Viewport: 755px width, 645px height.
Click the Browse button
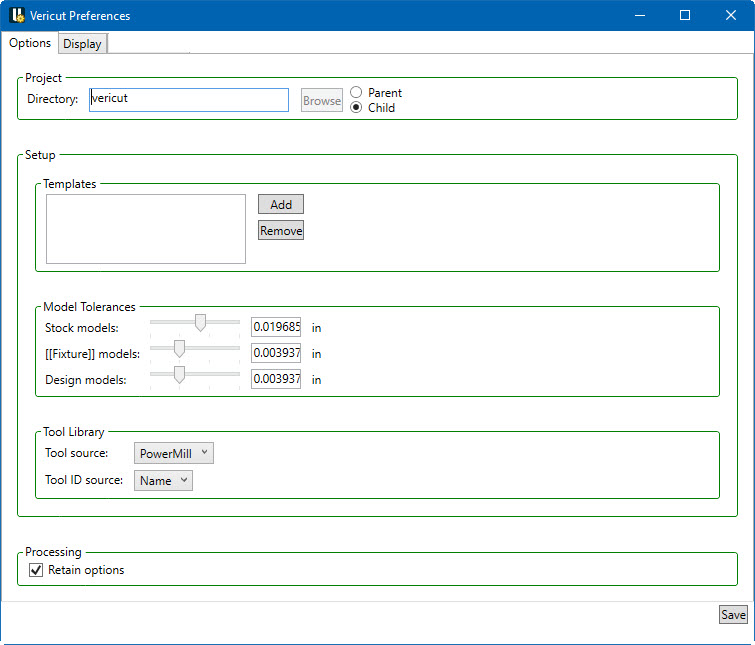click(322, 100)
